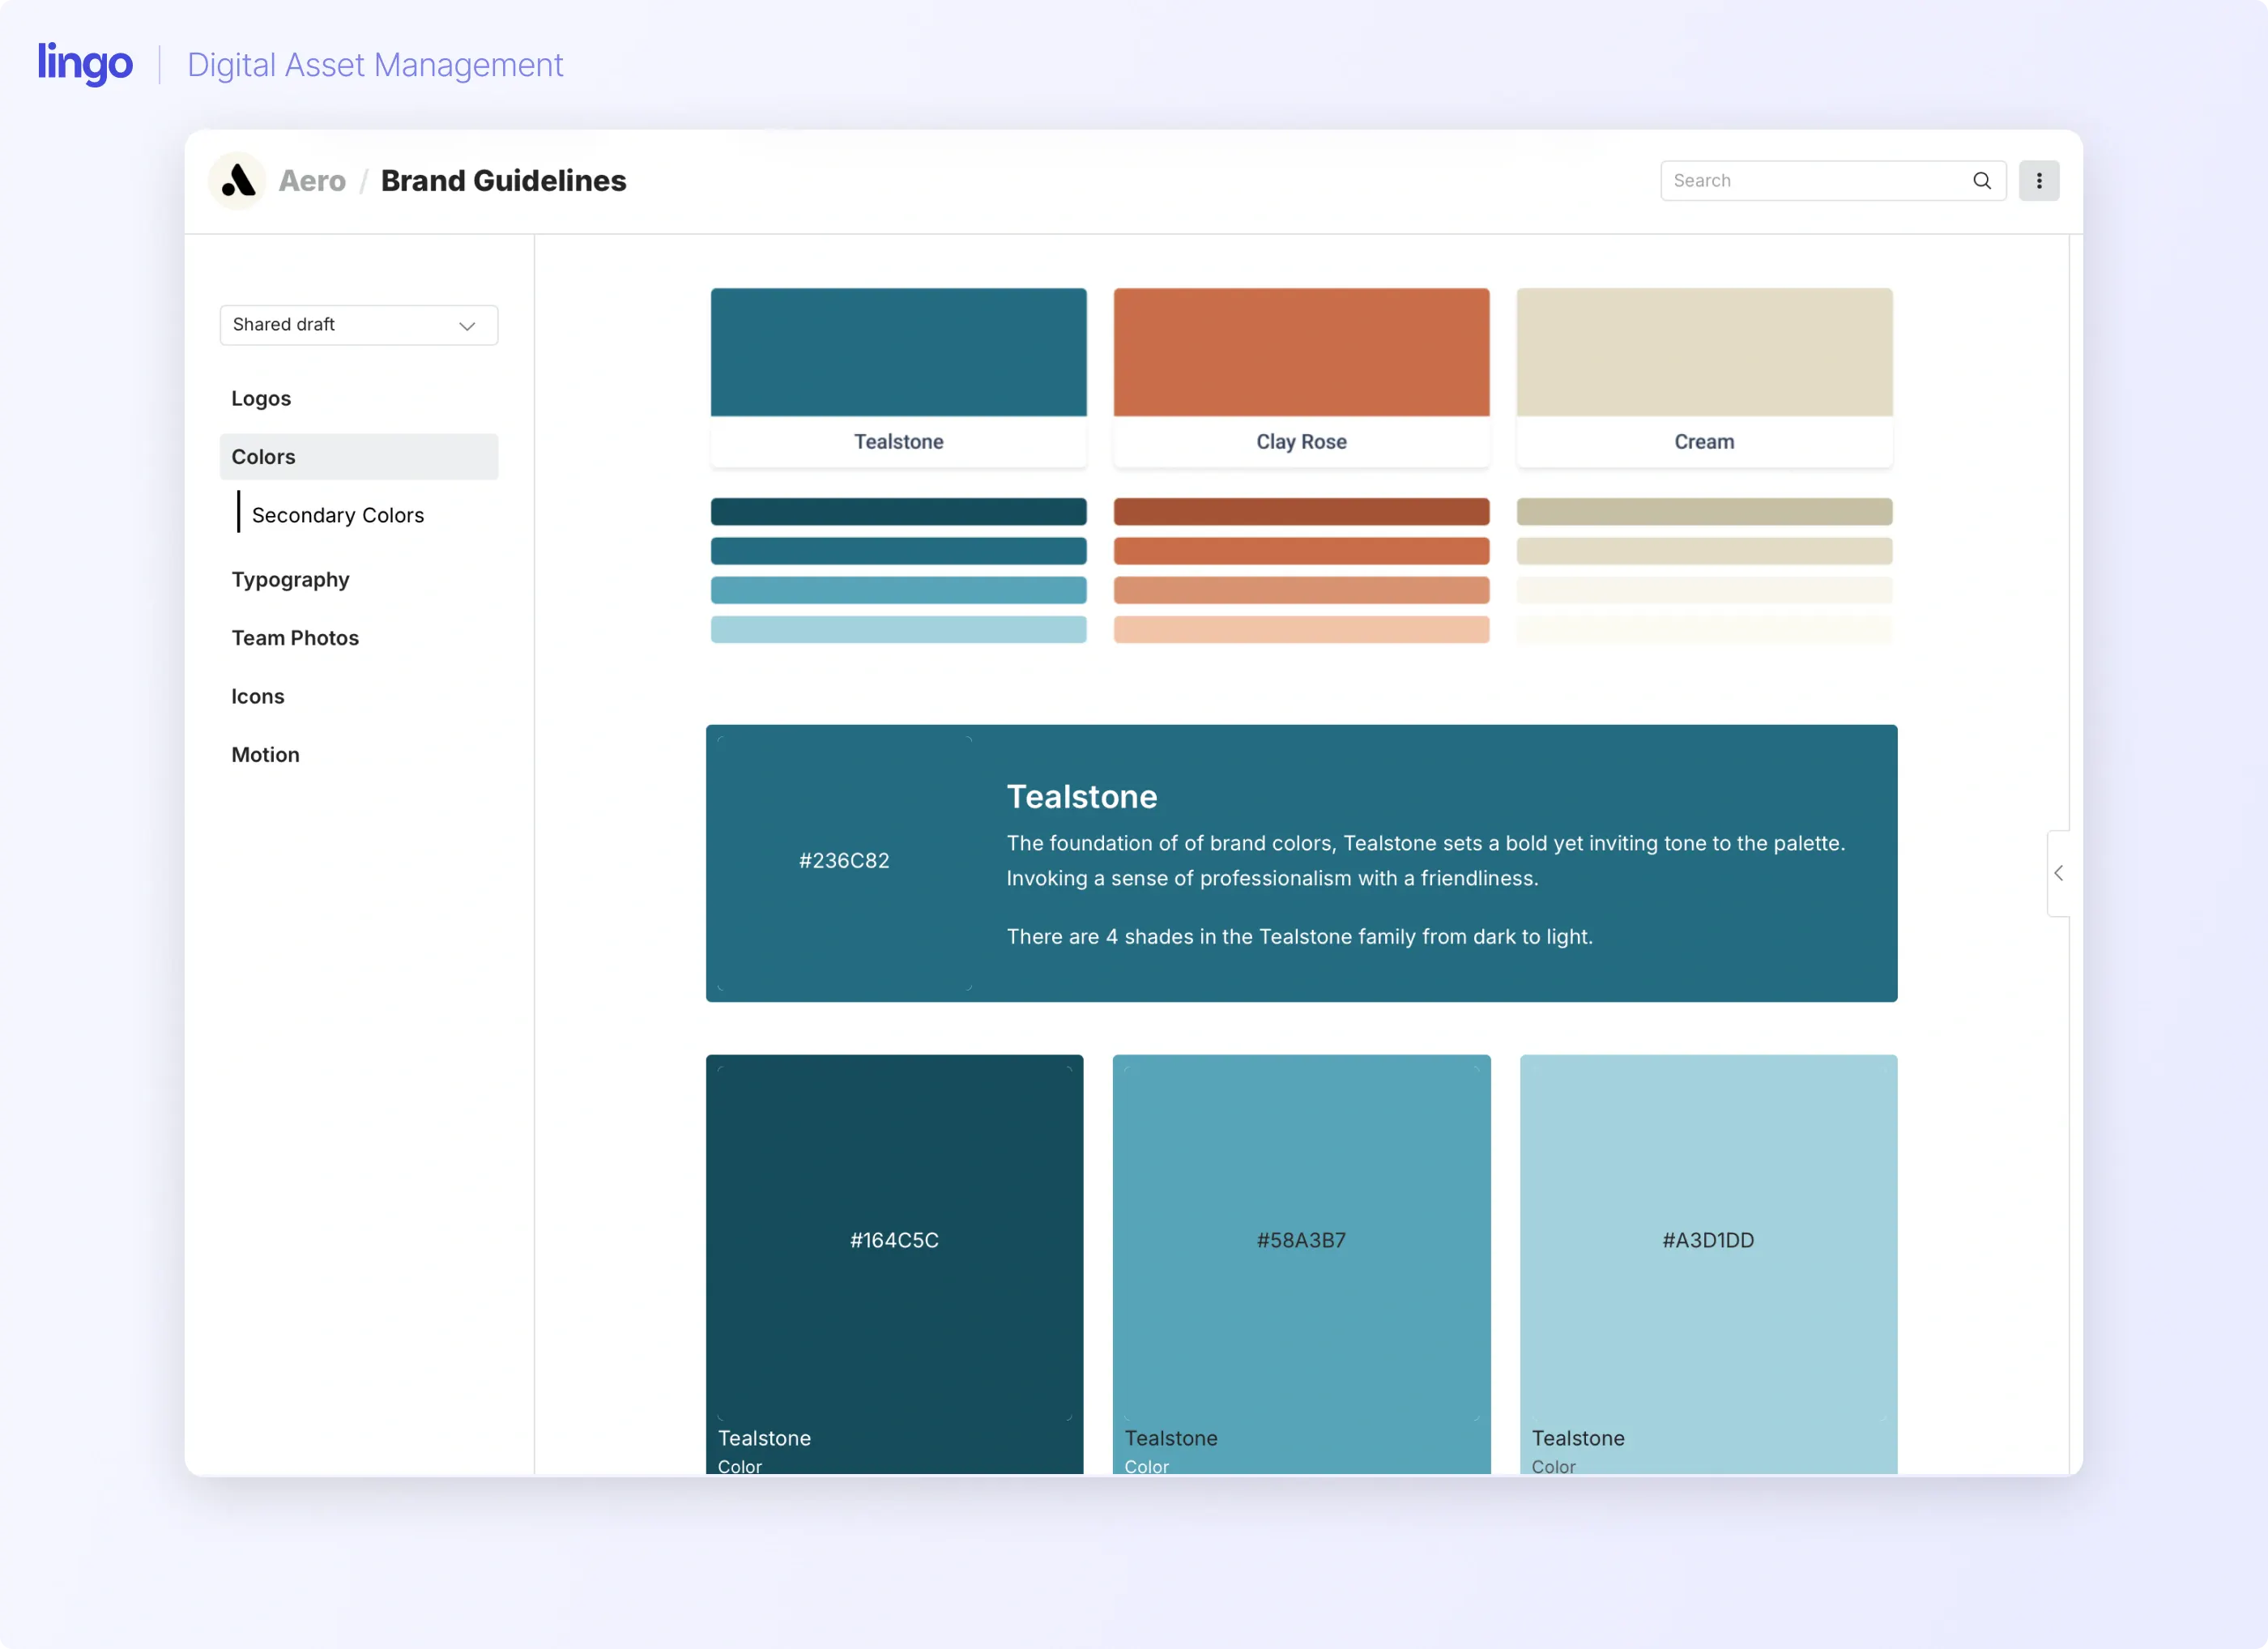2268x1649 pixels.
Task: Open the Icons section
Action: coord(258,696)
